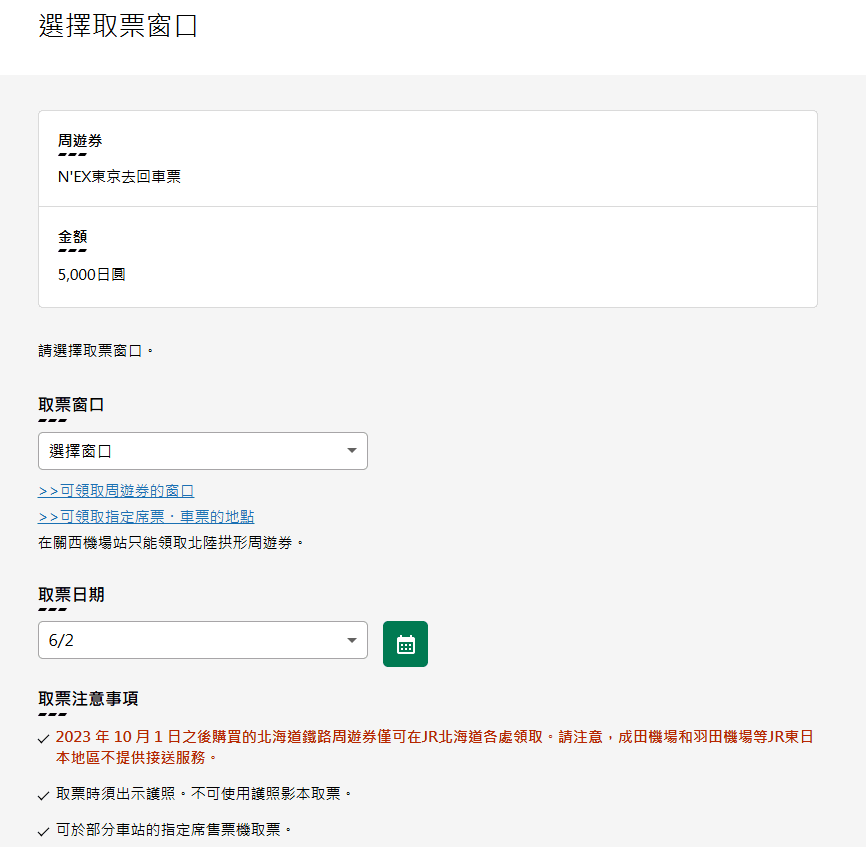The image size is (866, 847).
Task: Open the 可領取指定席票・車票的地點 link
Action: coord(146,517)
